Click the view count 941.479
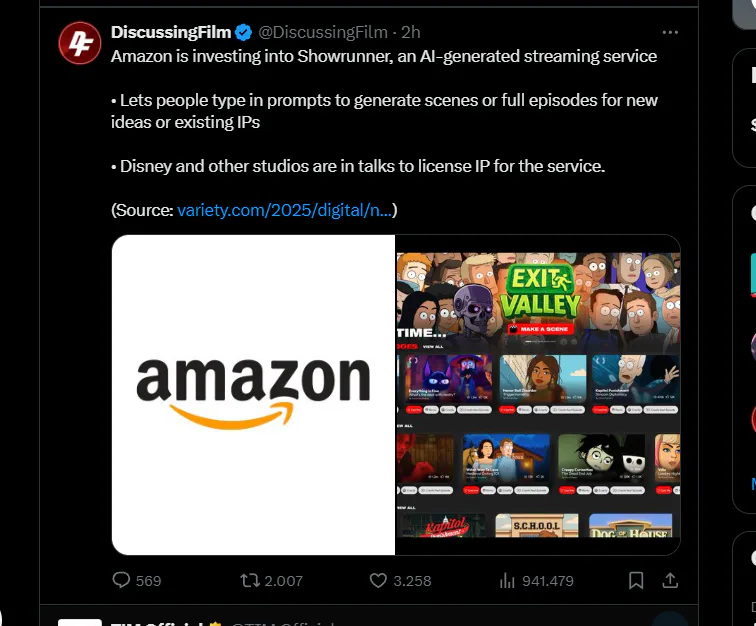 coord(548,581)
